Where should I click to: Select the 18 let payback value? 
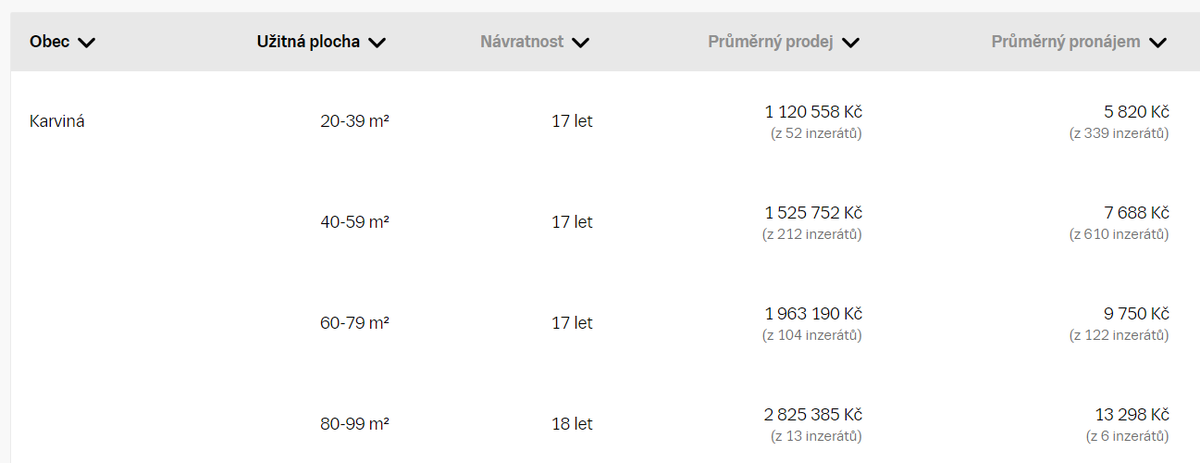point(572,424)
